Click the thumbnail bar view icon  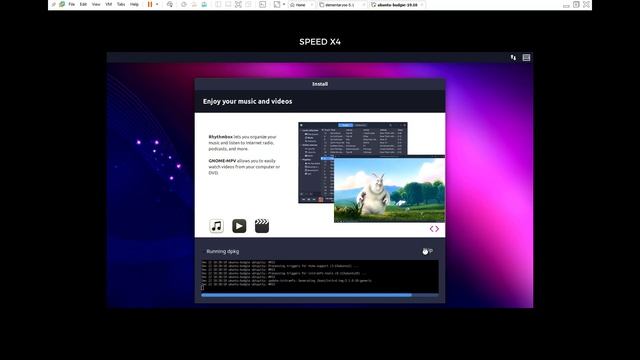click(228, 4)
